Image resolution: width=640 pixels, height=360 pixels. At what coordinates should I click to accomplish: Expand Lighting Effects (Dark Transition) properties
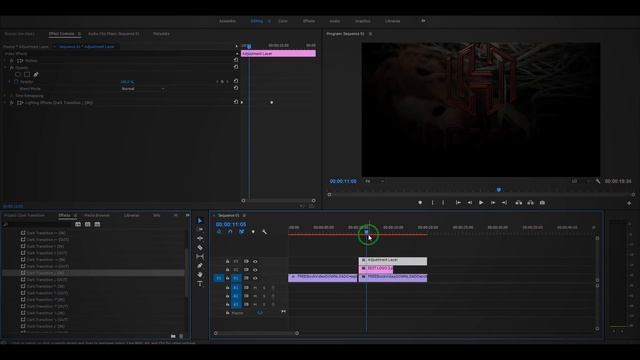pos(5,103)
